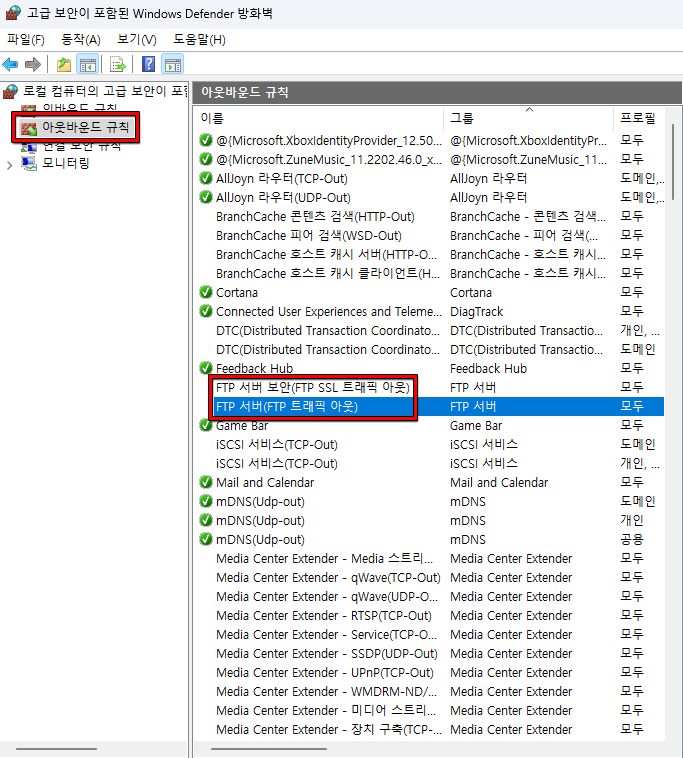Select Media Center Extender - RTSP(TCP-Out) rule
Screen dimensions: 683x758
tap(324, 615)
